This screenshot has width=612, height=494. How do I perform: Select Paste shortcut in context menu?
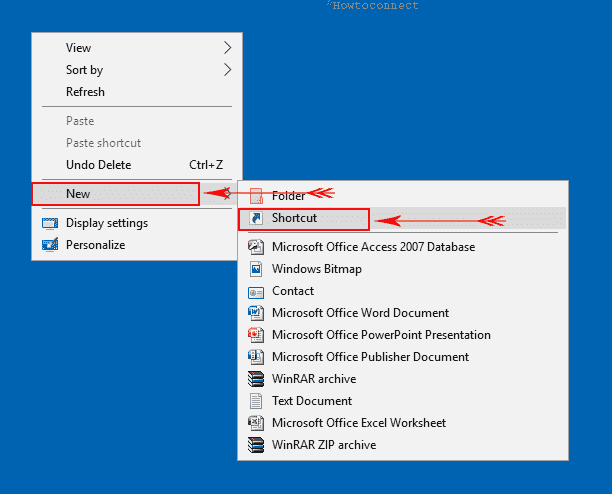[x=137, y=143]
